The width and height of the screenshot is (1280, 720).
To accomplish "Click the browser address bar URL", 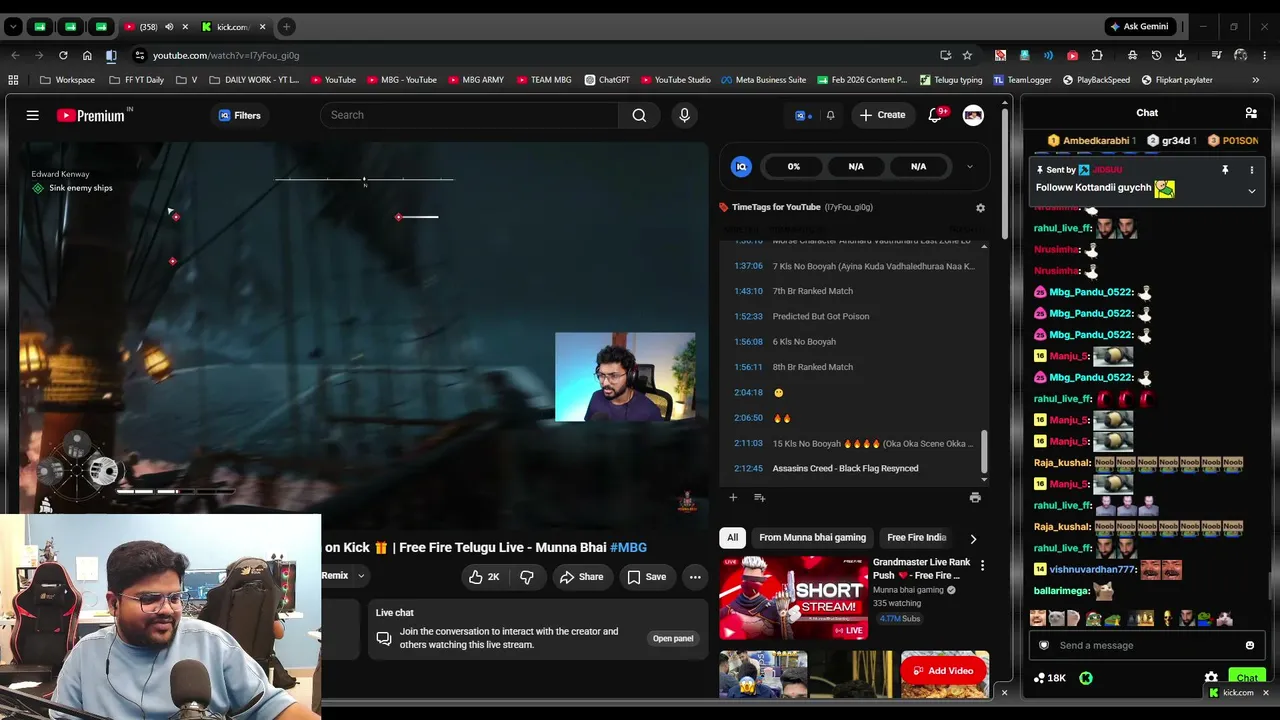I will click(226, 55).
